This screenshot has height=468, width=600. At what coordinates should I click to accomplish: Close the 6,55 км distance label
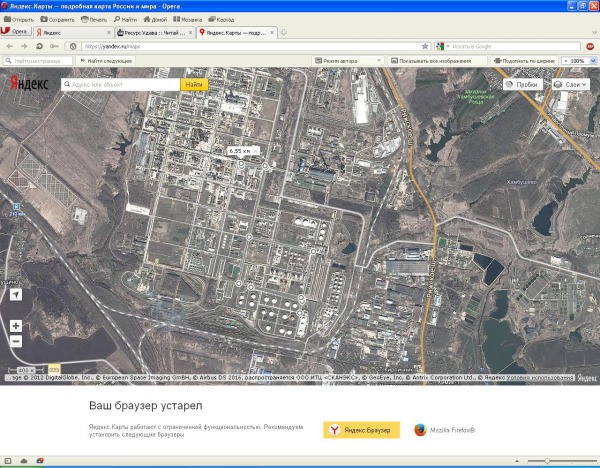tap(256, 151)
